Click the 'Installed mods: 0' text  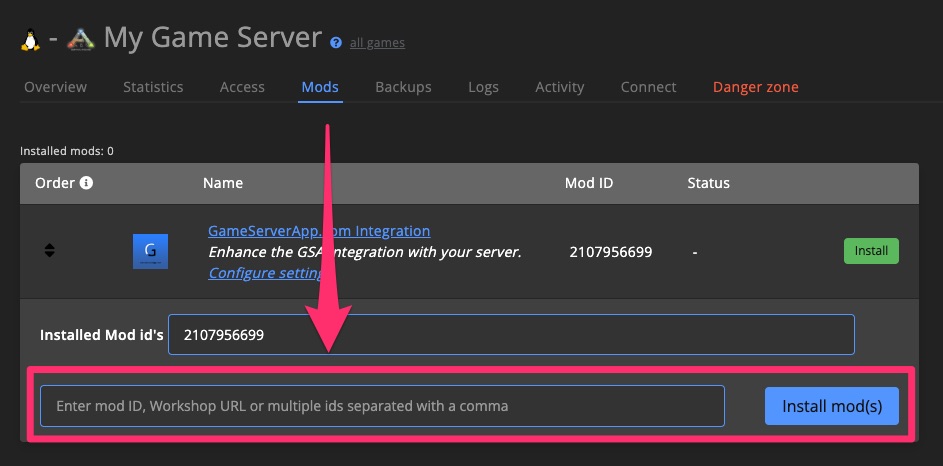(67, 152)
